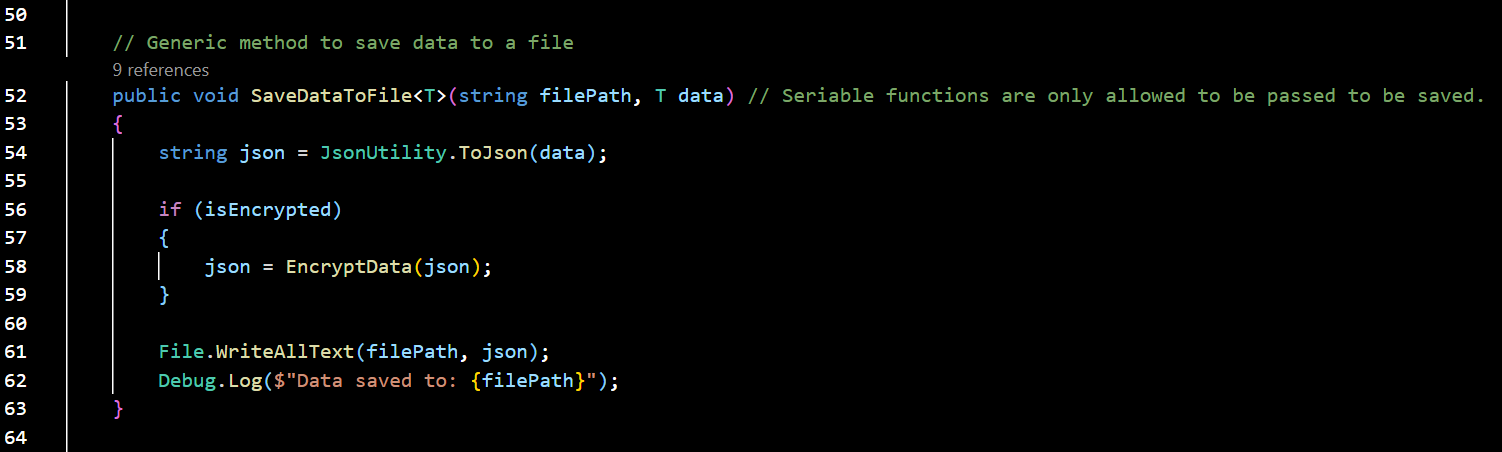Click the JsonUtility class reference

[384, 153]
